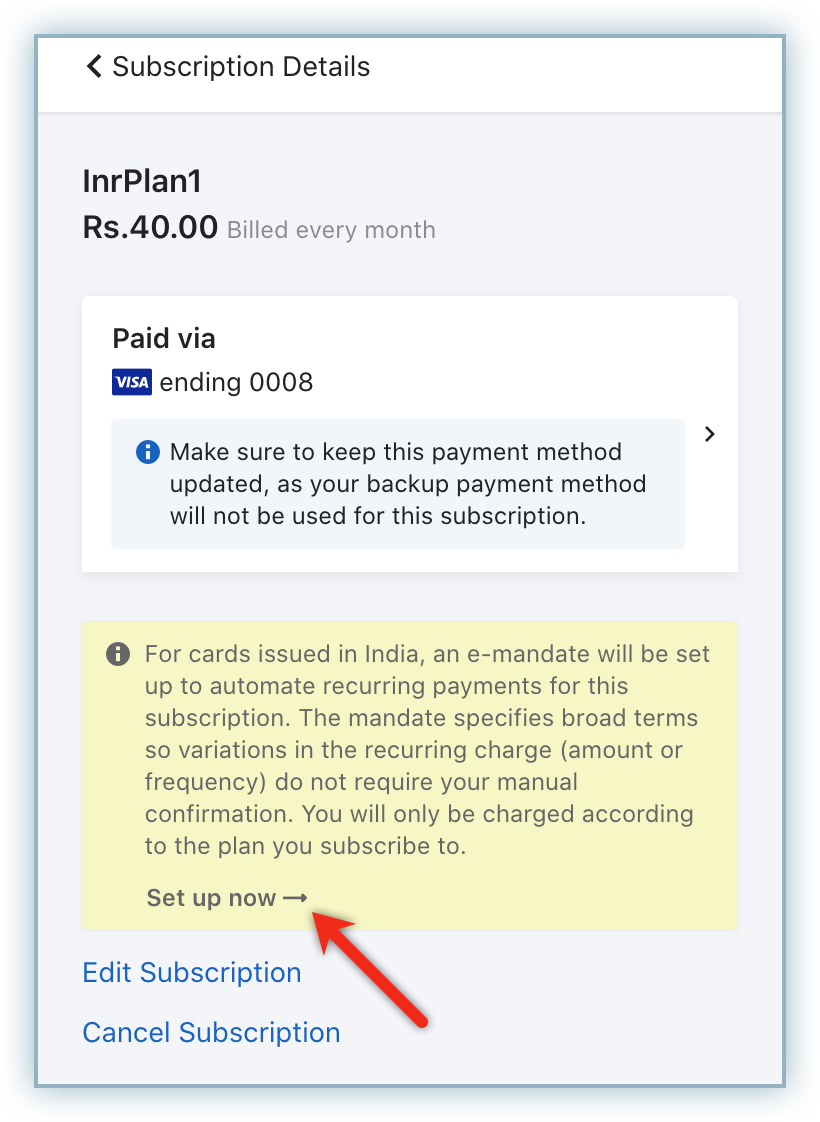Click the InrPlan1 plan name

[142, 182]
